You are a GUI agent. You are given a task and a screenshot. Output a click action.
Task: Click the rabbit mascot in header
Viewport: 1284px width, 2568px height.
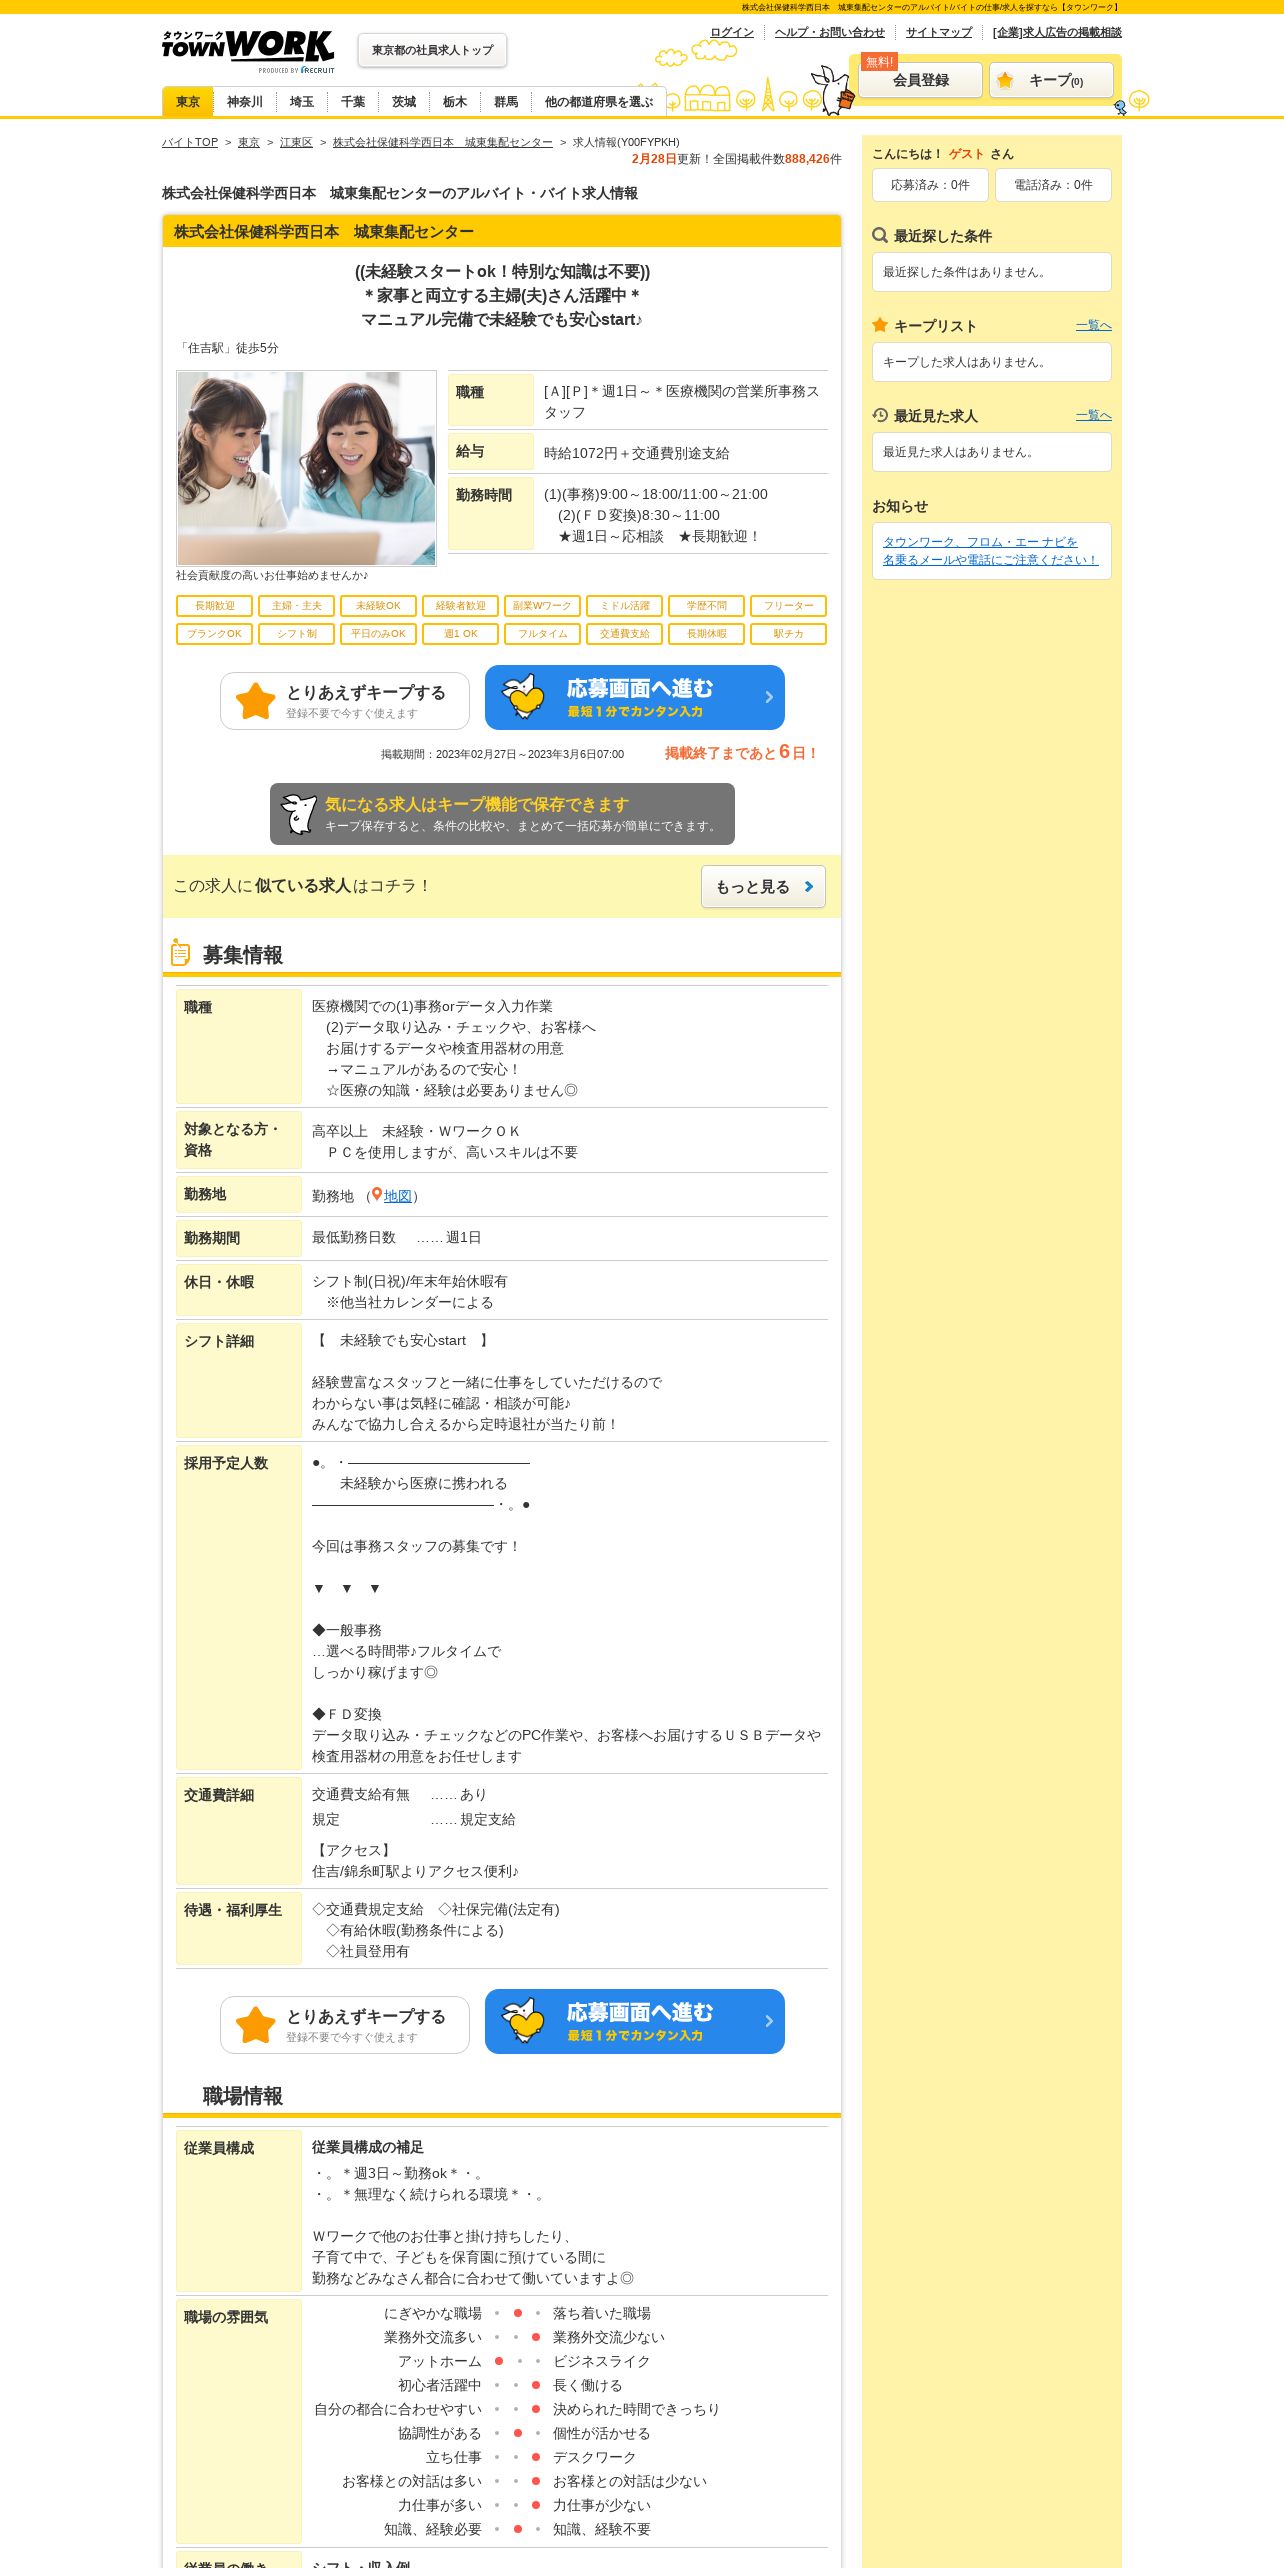[x=832, y=90]
